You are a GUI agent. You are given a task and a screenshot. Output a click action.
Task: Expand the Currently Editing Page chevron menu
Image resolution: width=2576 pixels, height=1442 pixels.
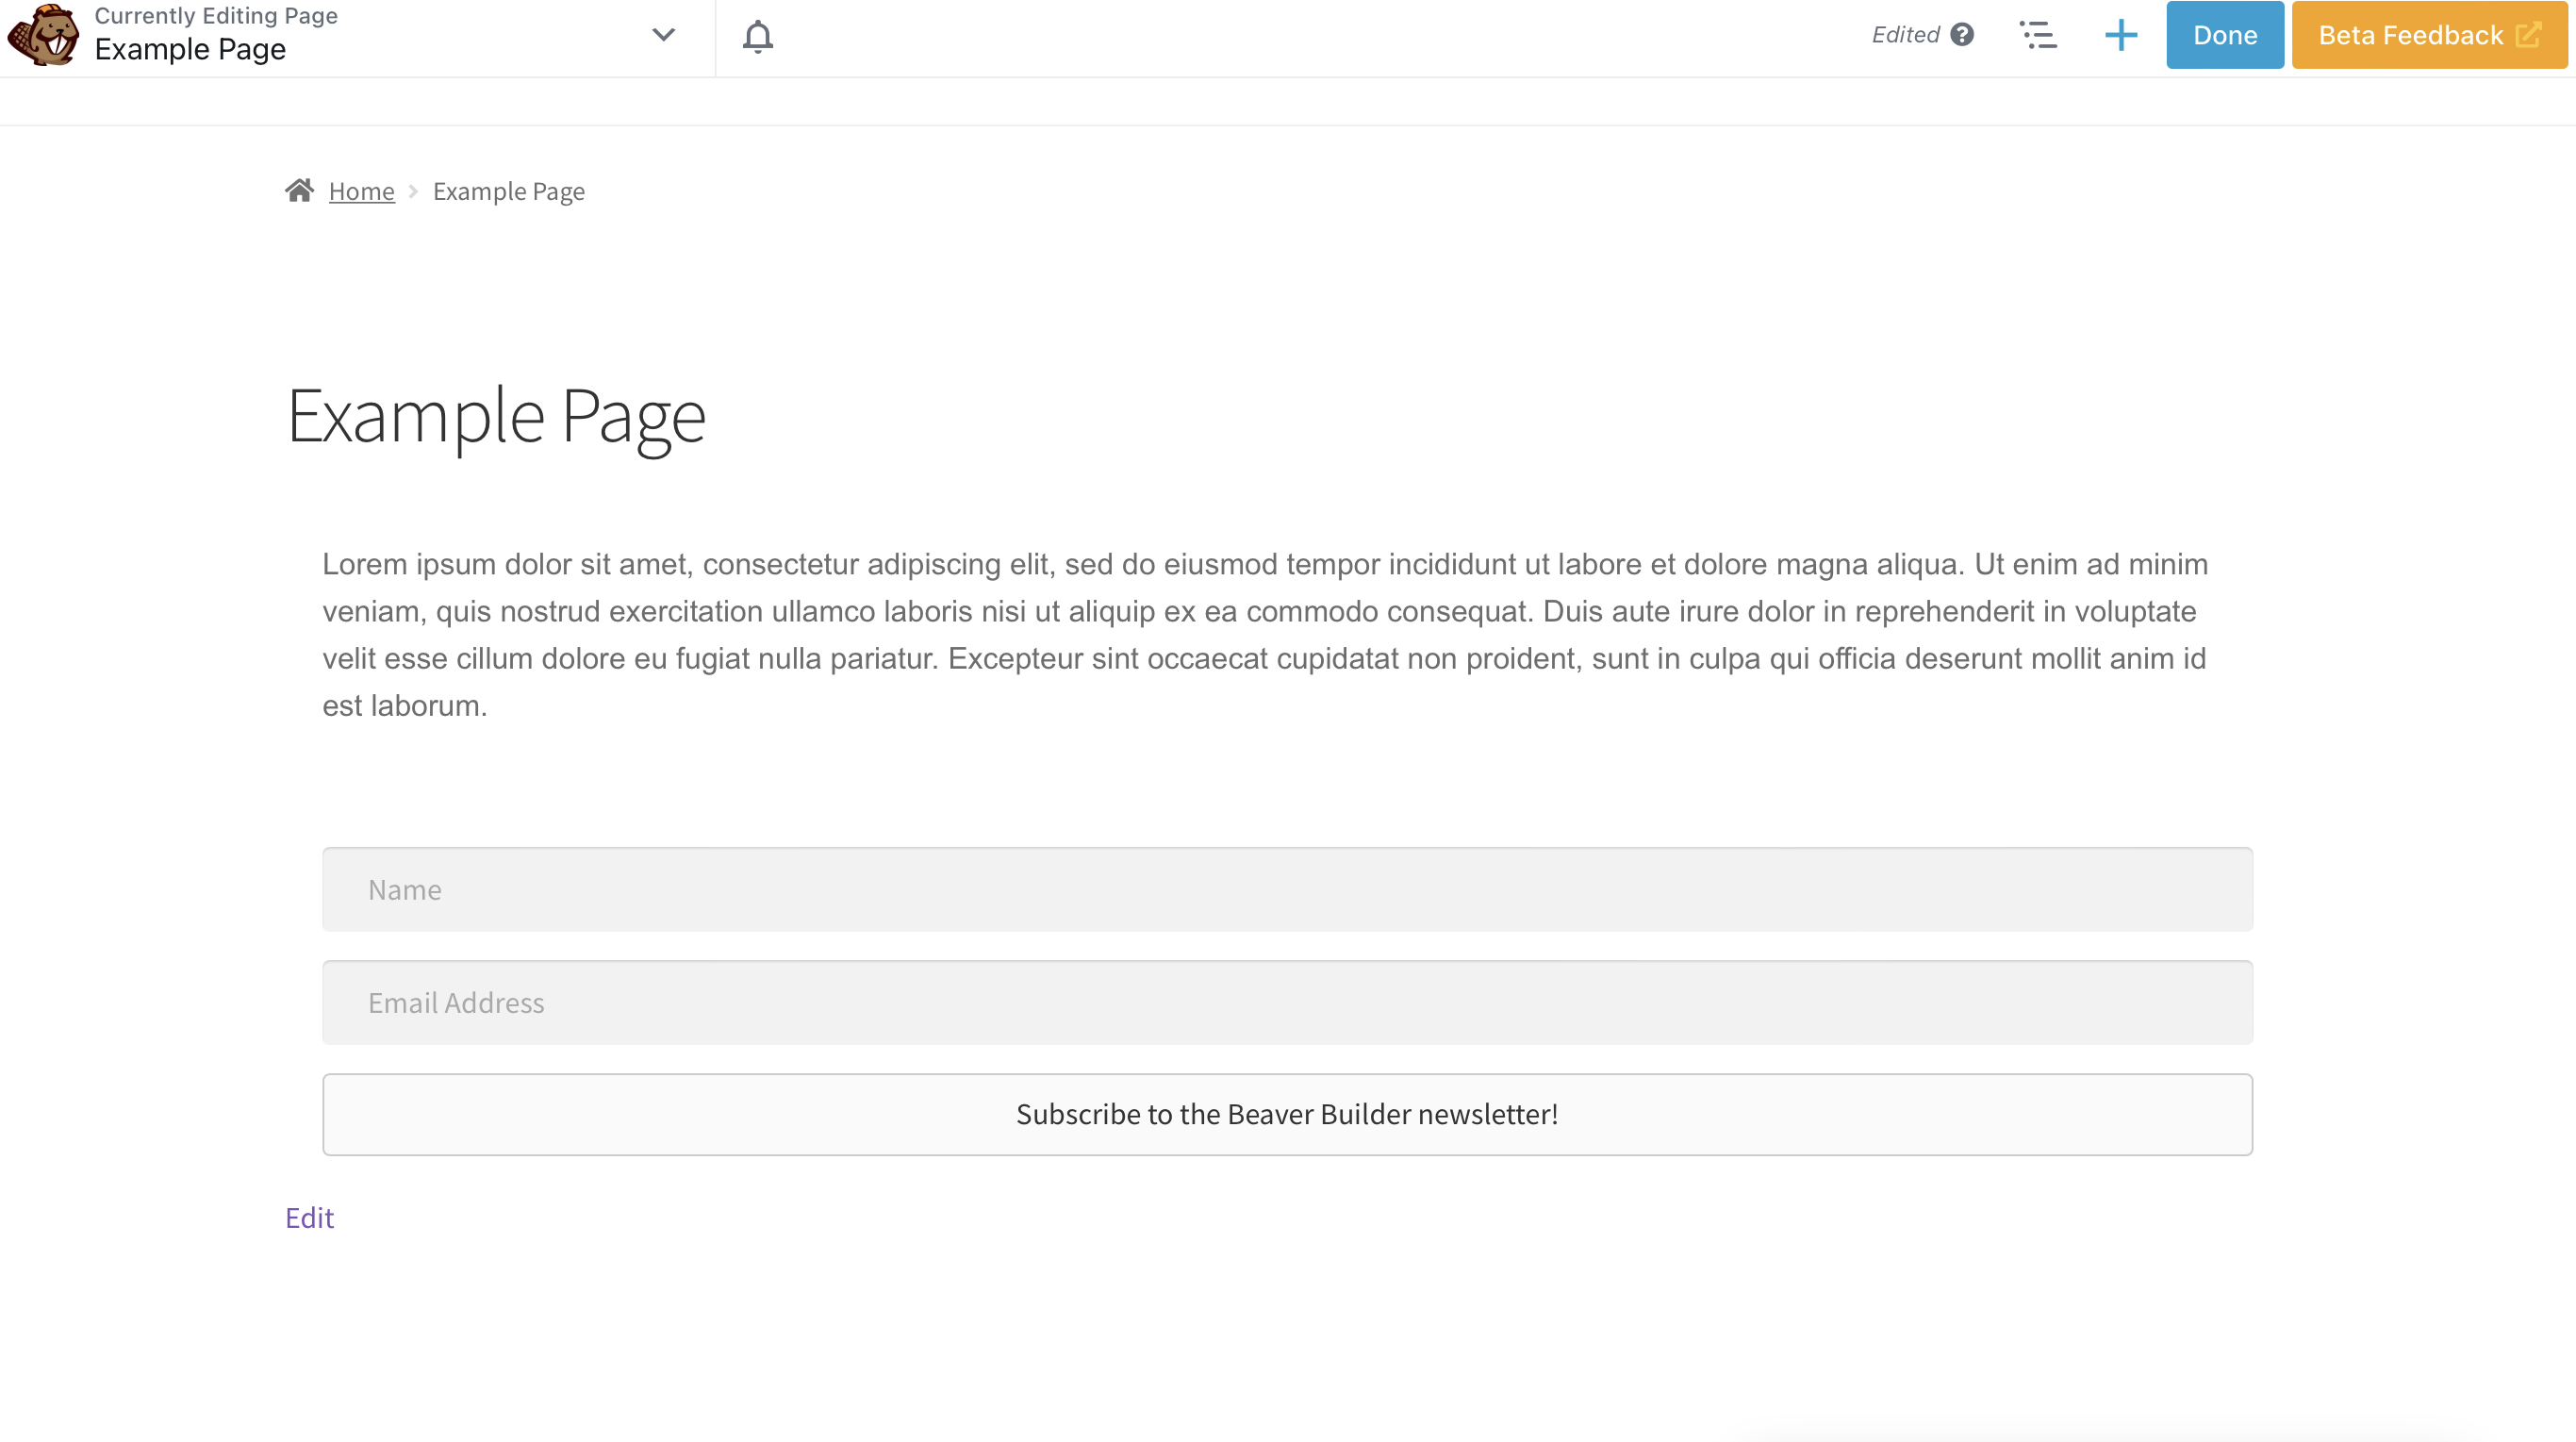pos(663,35)
